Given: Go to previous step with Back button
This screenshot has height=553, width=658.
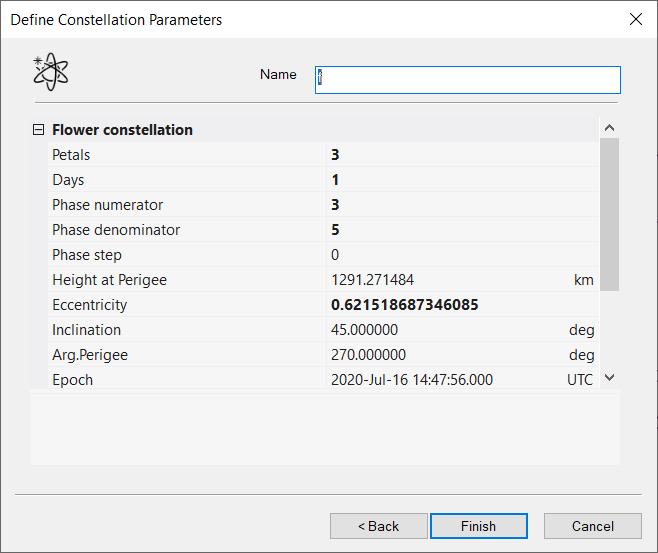Looking at the screenshot, I should click(378, 526).
